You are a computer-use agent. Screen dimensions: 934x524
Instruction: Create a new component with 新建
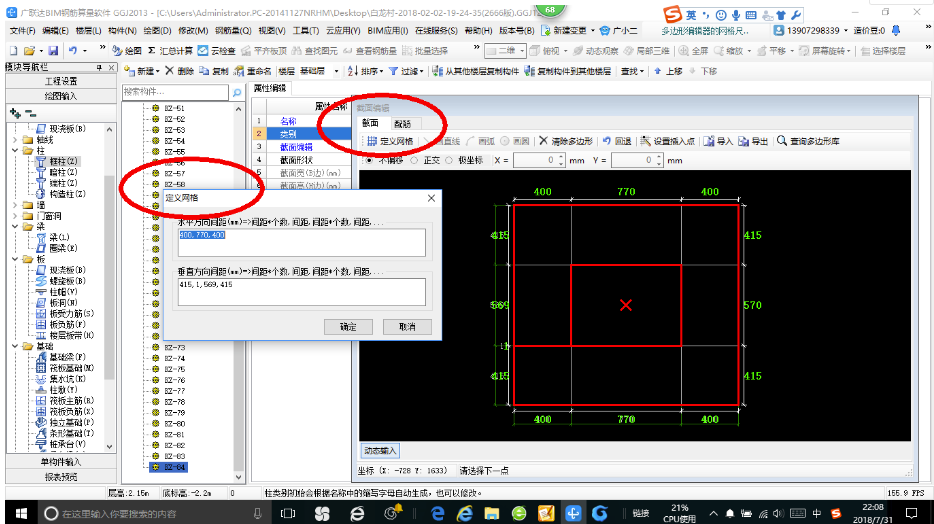tap(142, 71)
